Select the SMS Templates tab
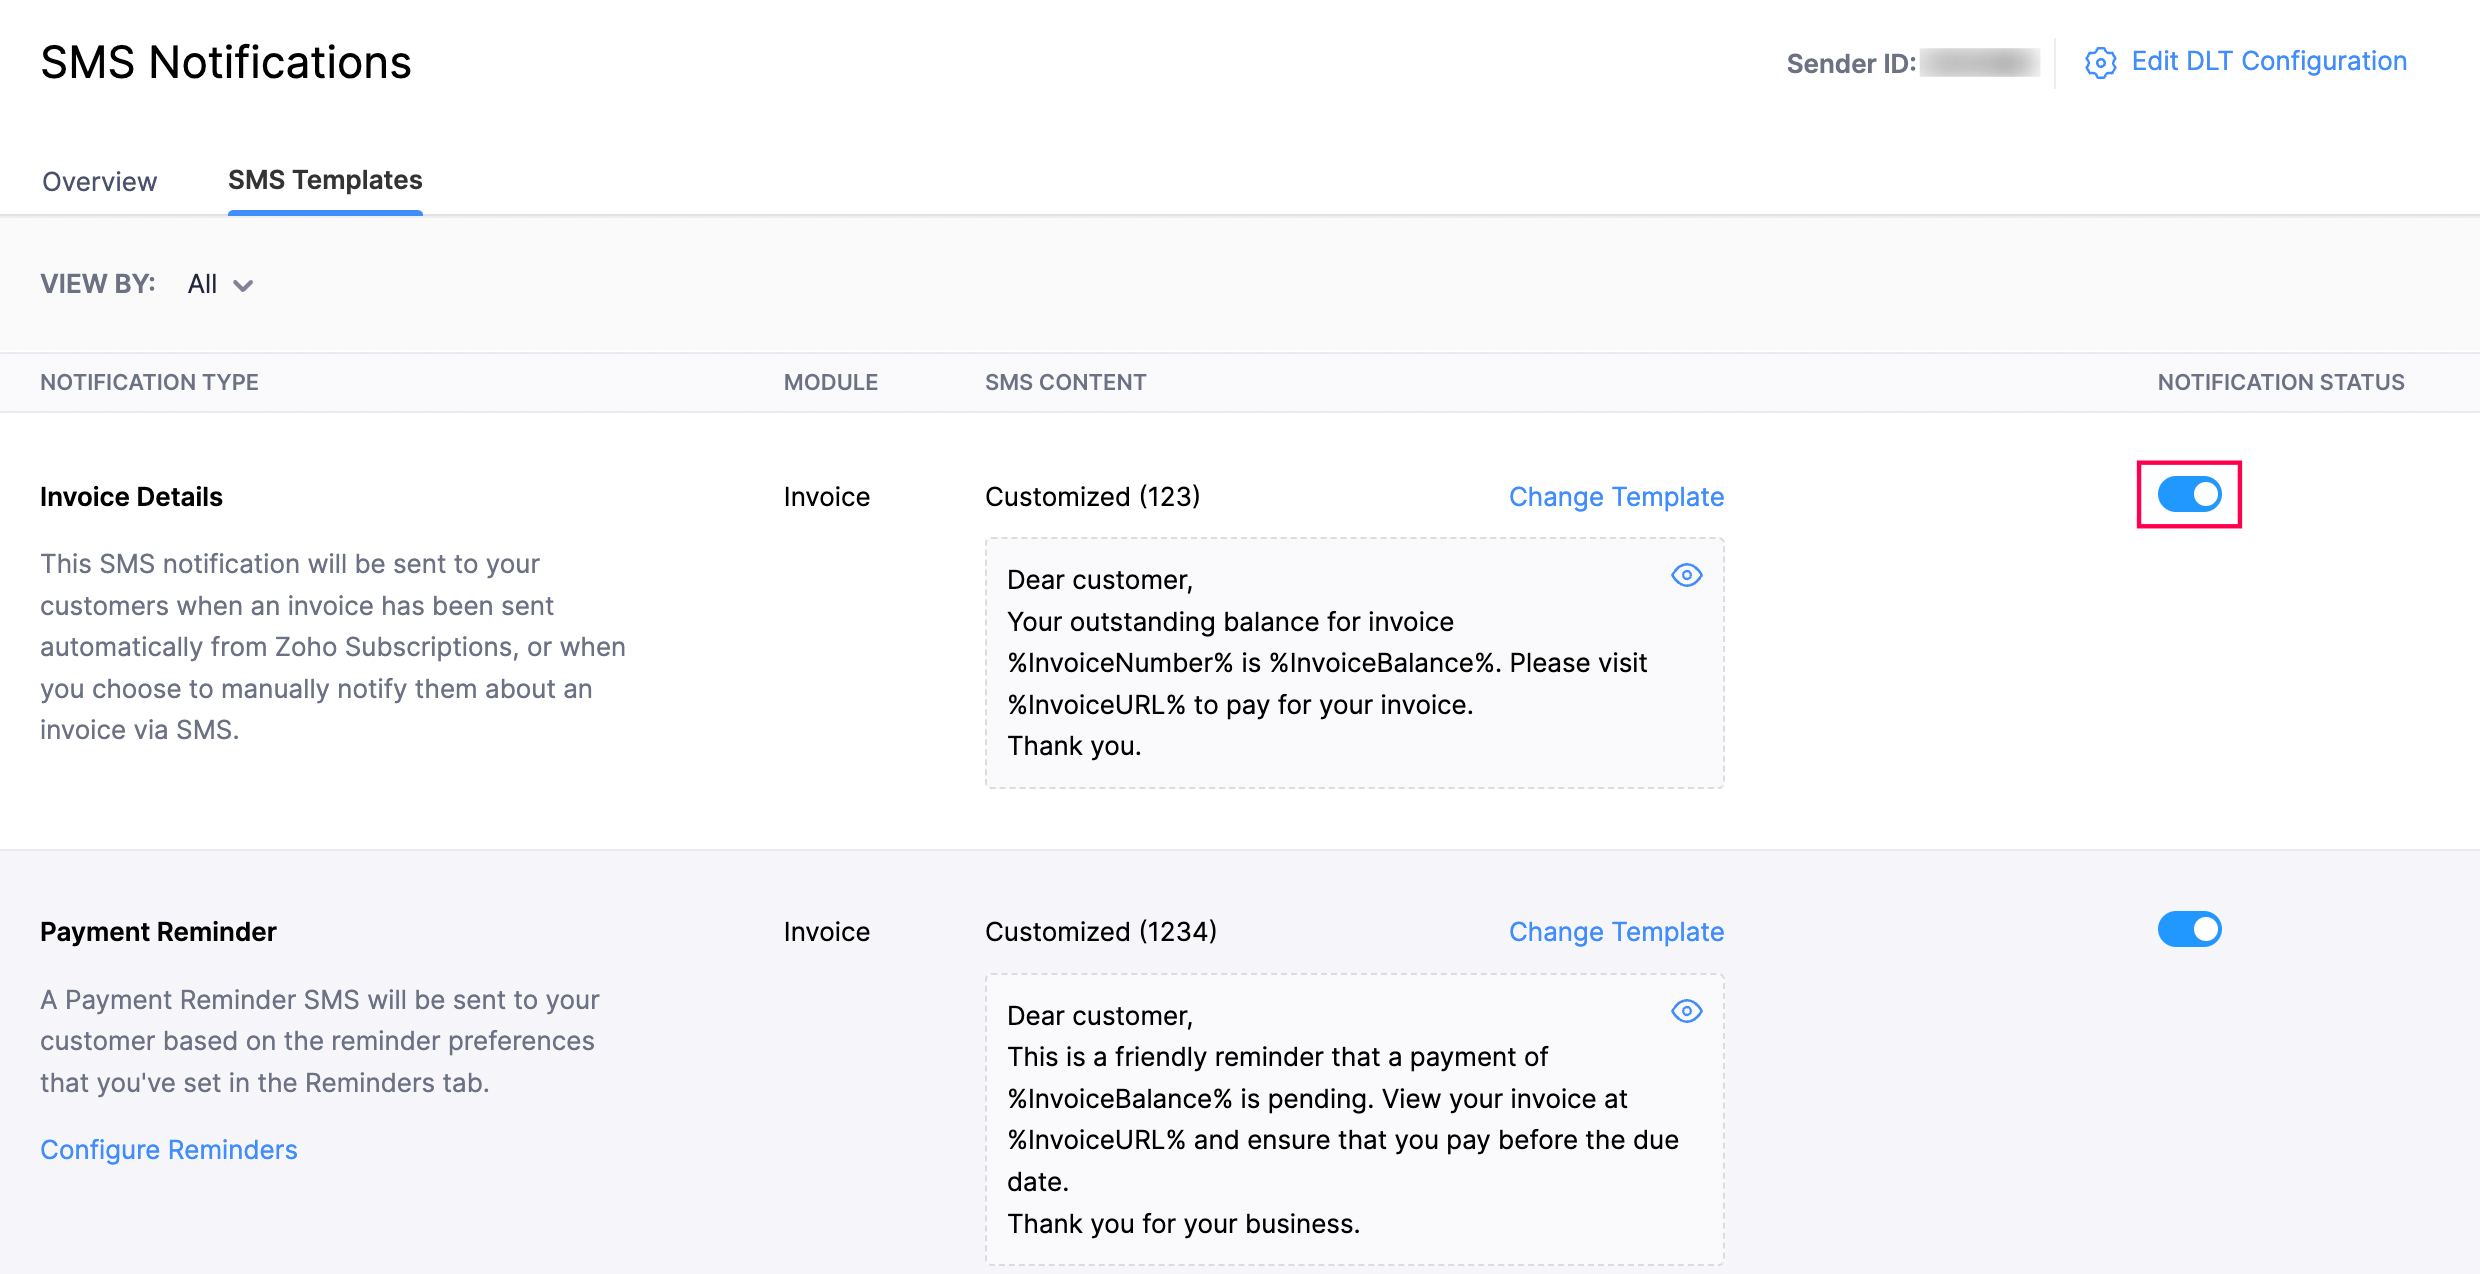The image size is (2480, 1274). (325, 180)
